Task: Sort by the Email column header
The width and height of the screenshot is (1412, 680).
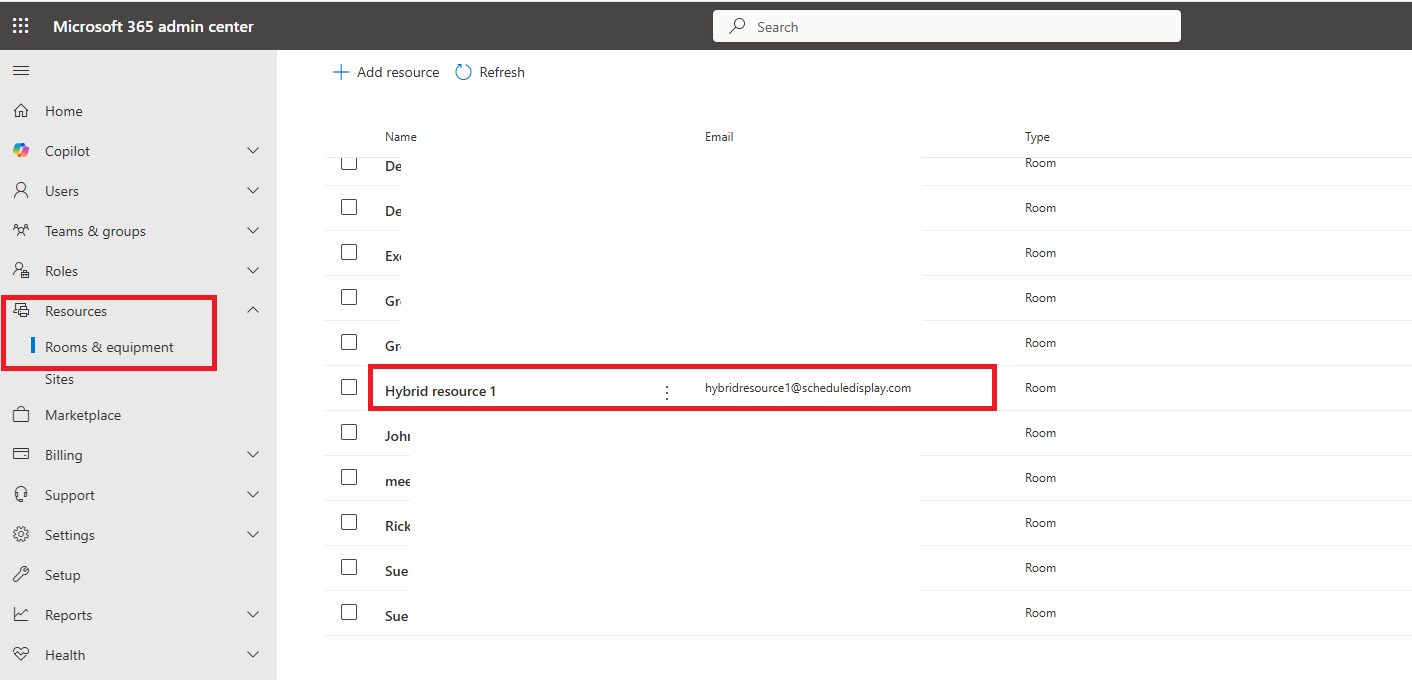Action: click(719, 137)
